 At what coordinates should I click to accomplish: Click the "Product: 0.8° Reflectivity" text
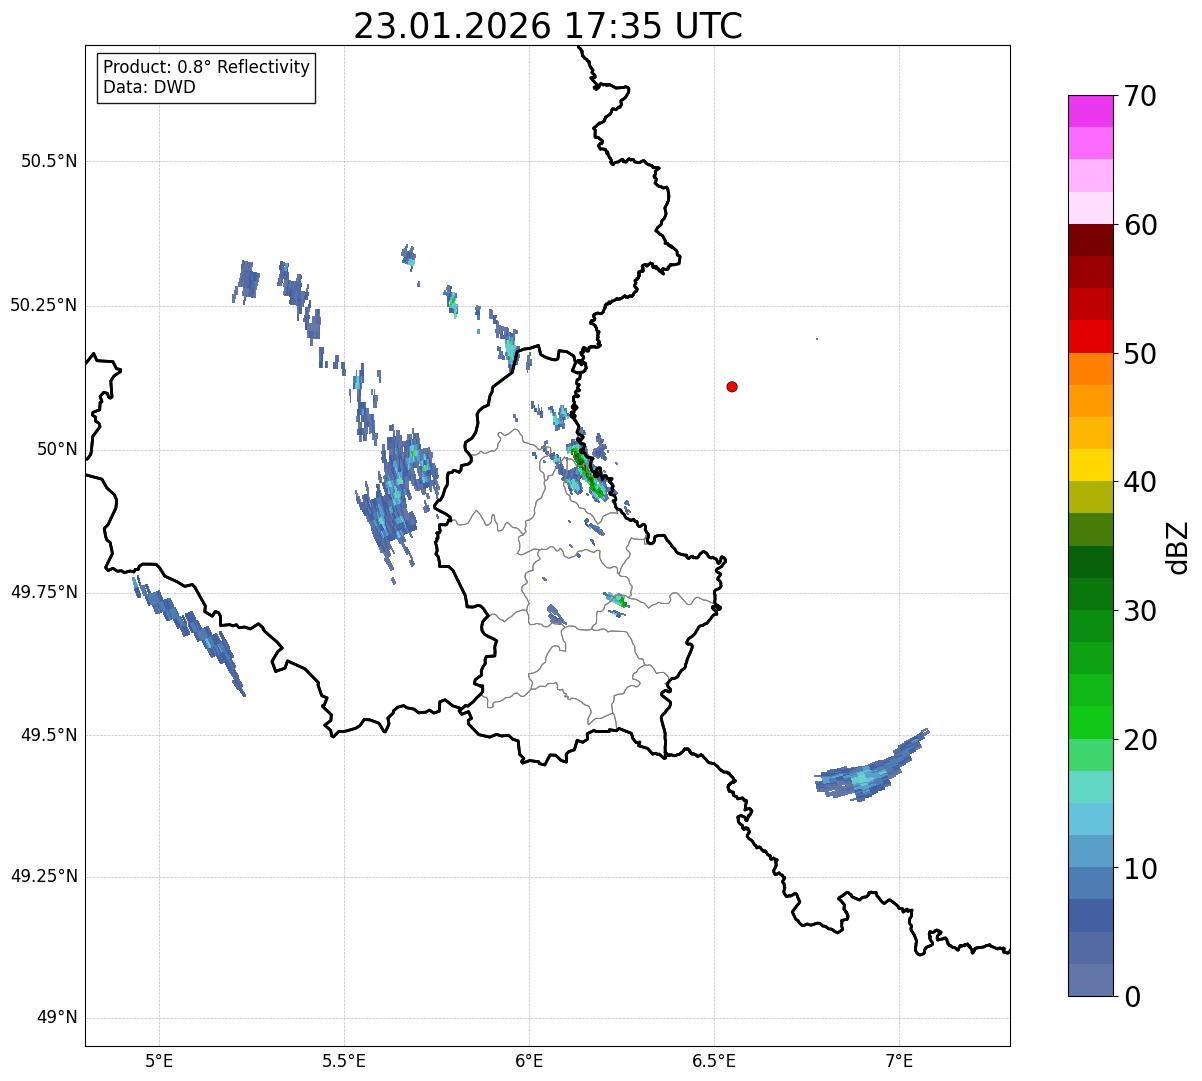pyautogui.click(x=207, y=67)
